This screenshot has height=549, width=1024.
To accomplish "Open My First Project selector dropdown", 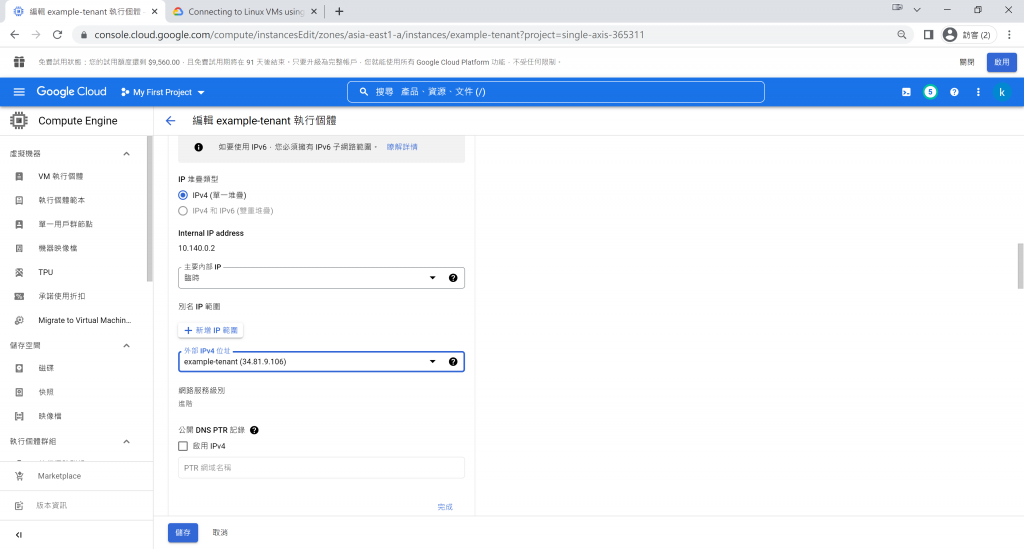I will pos(163,92).
